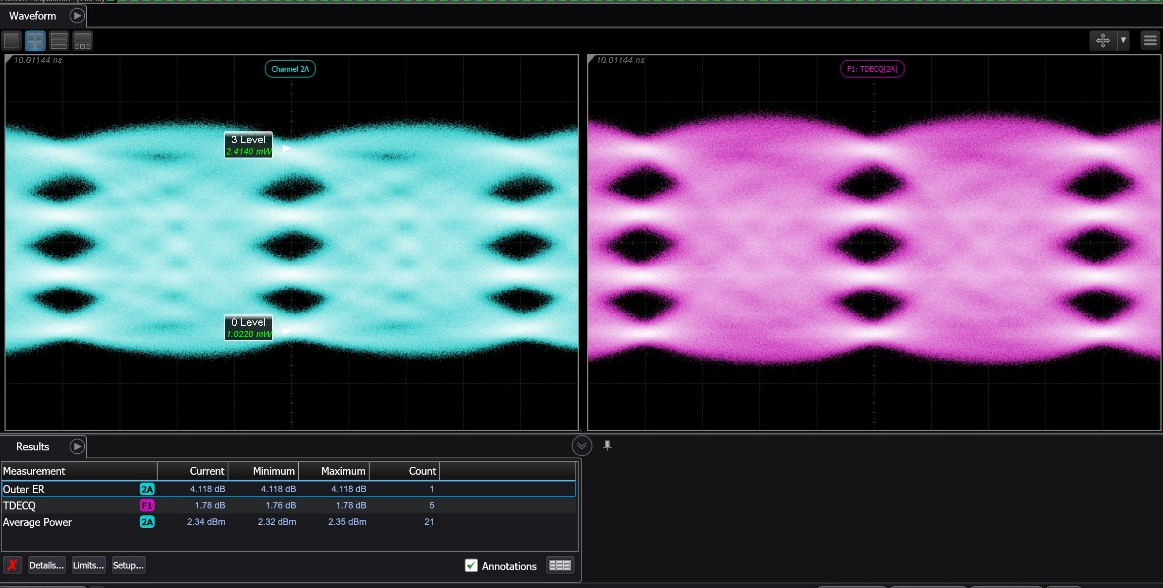
Task: Click the results table view icon
Action: (x=560, y=565)
